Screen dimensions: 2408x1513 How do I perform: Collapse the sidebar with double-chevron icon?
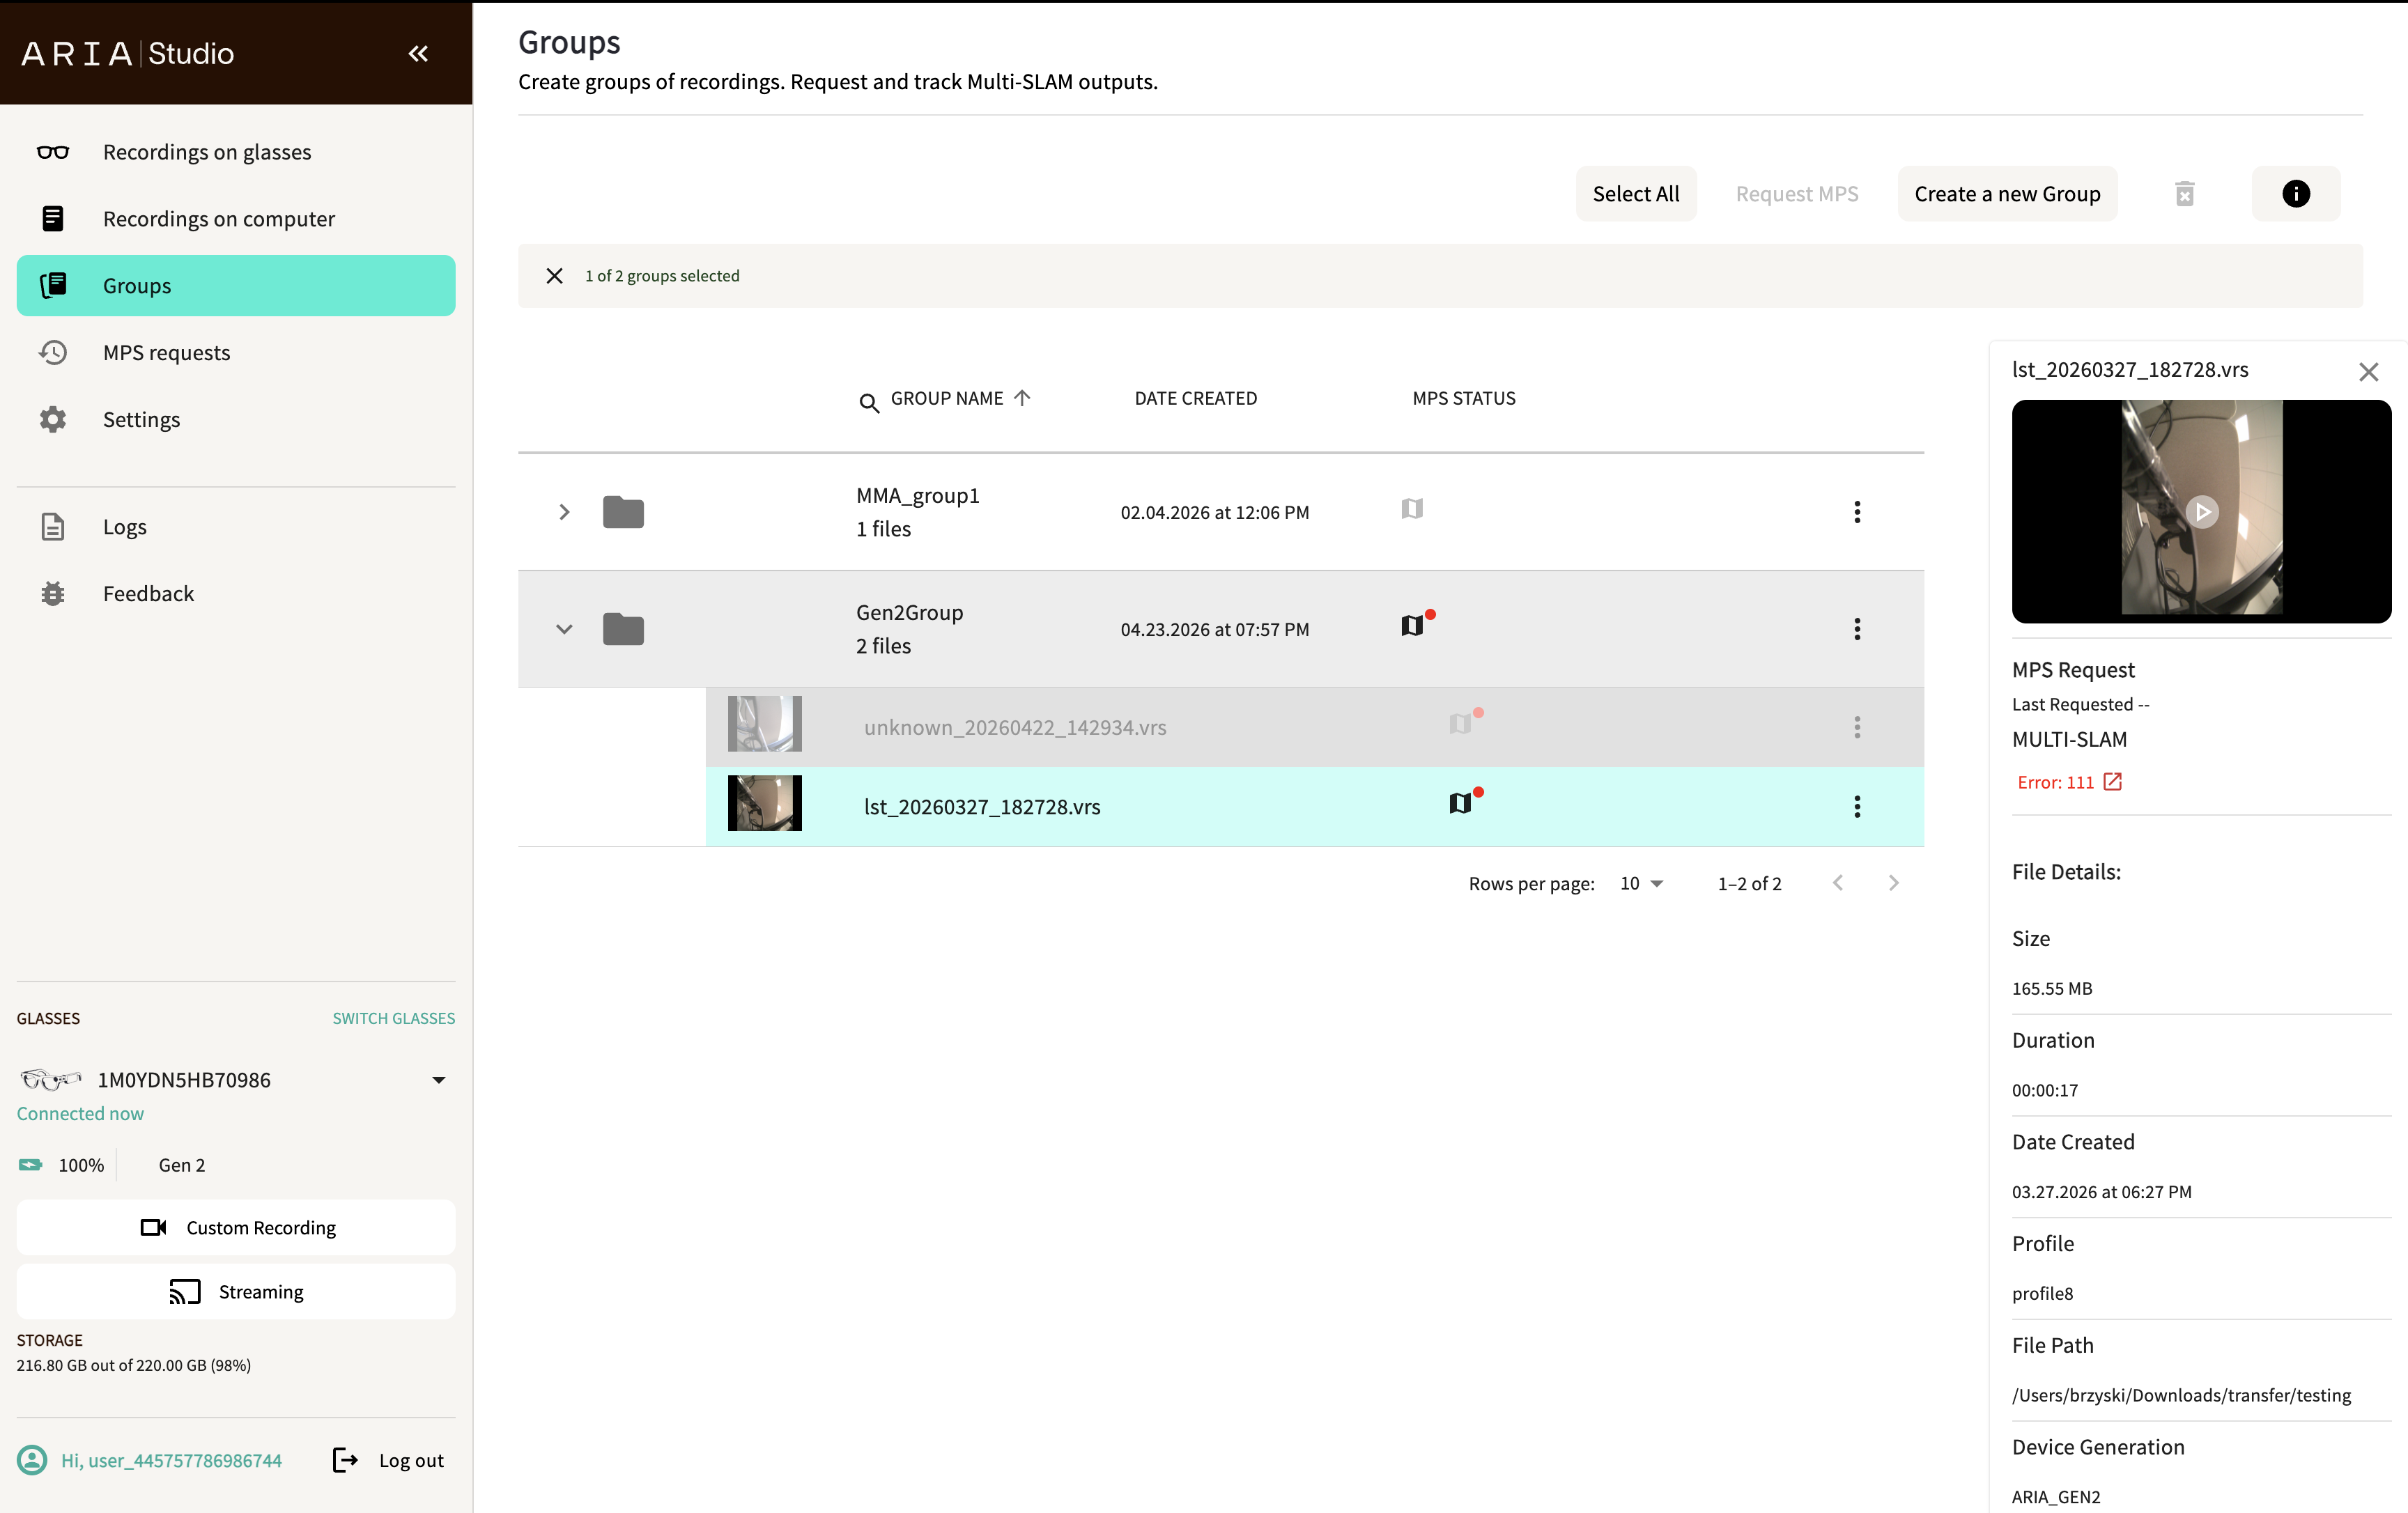[418, 54]
